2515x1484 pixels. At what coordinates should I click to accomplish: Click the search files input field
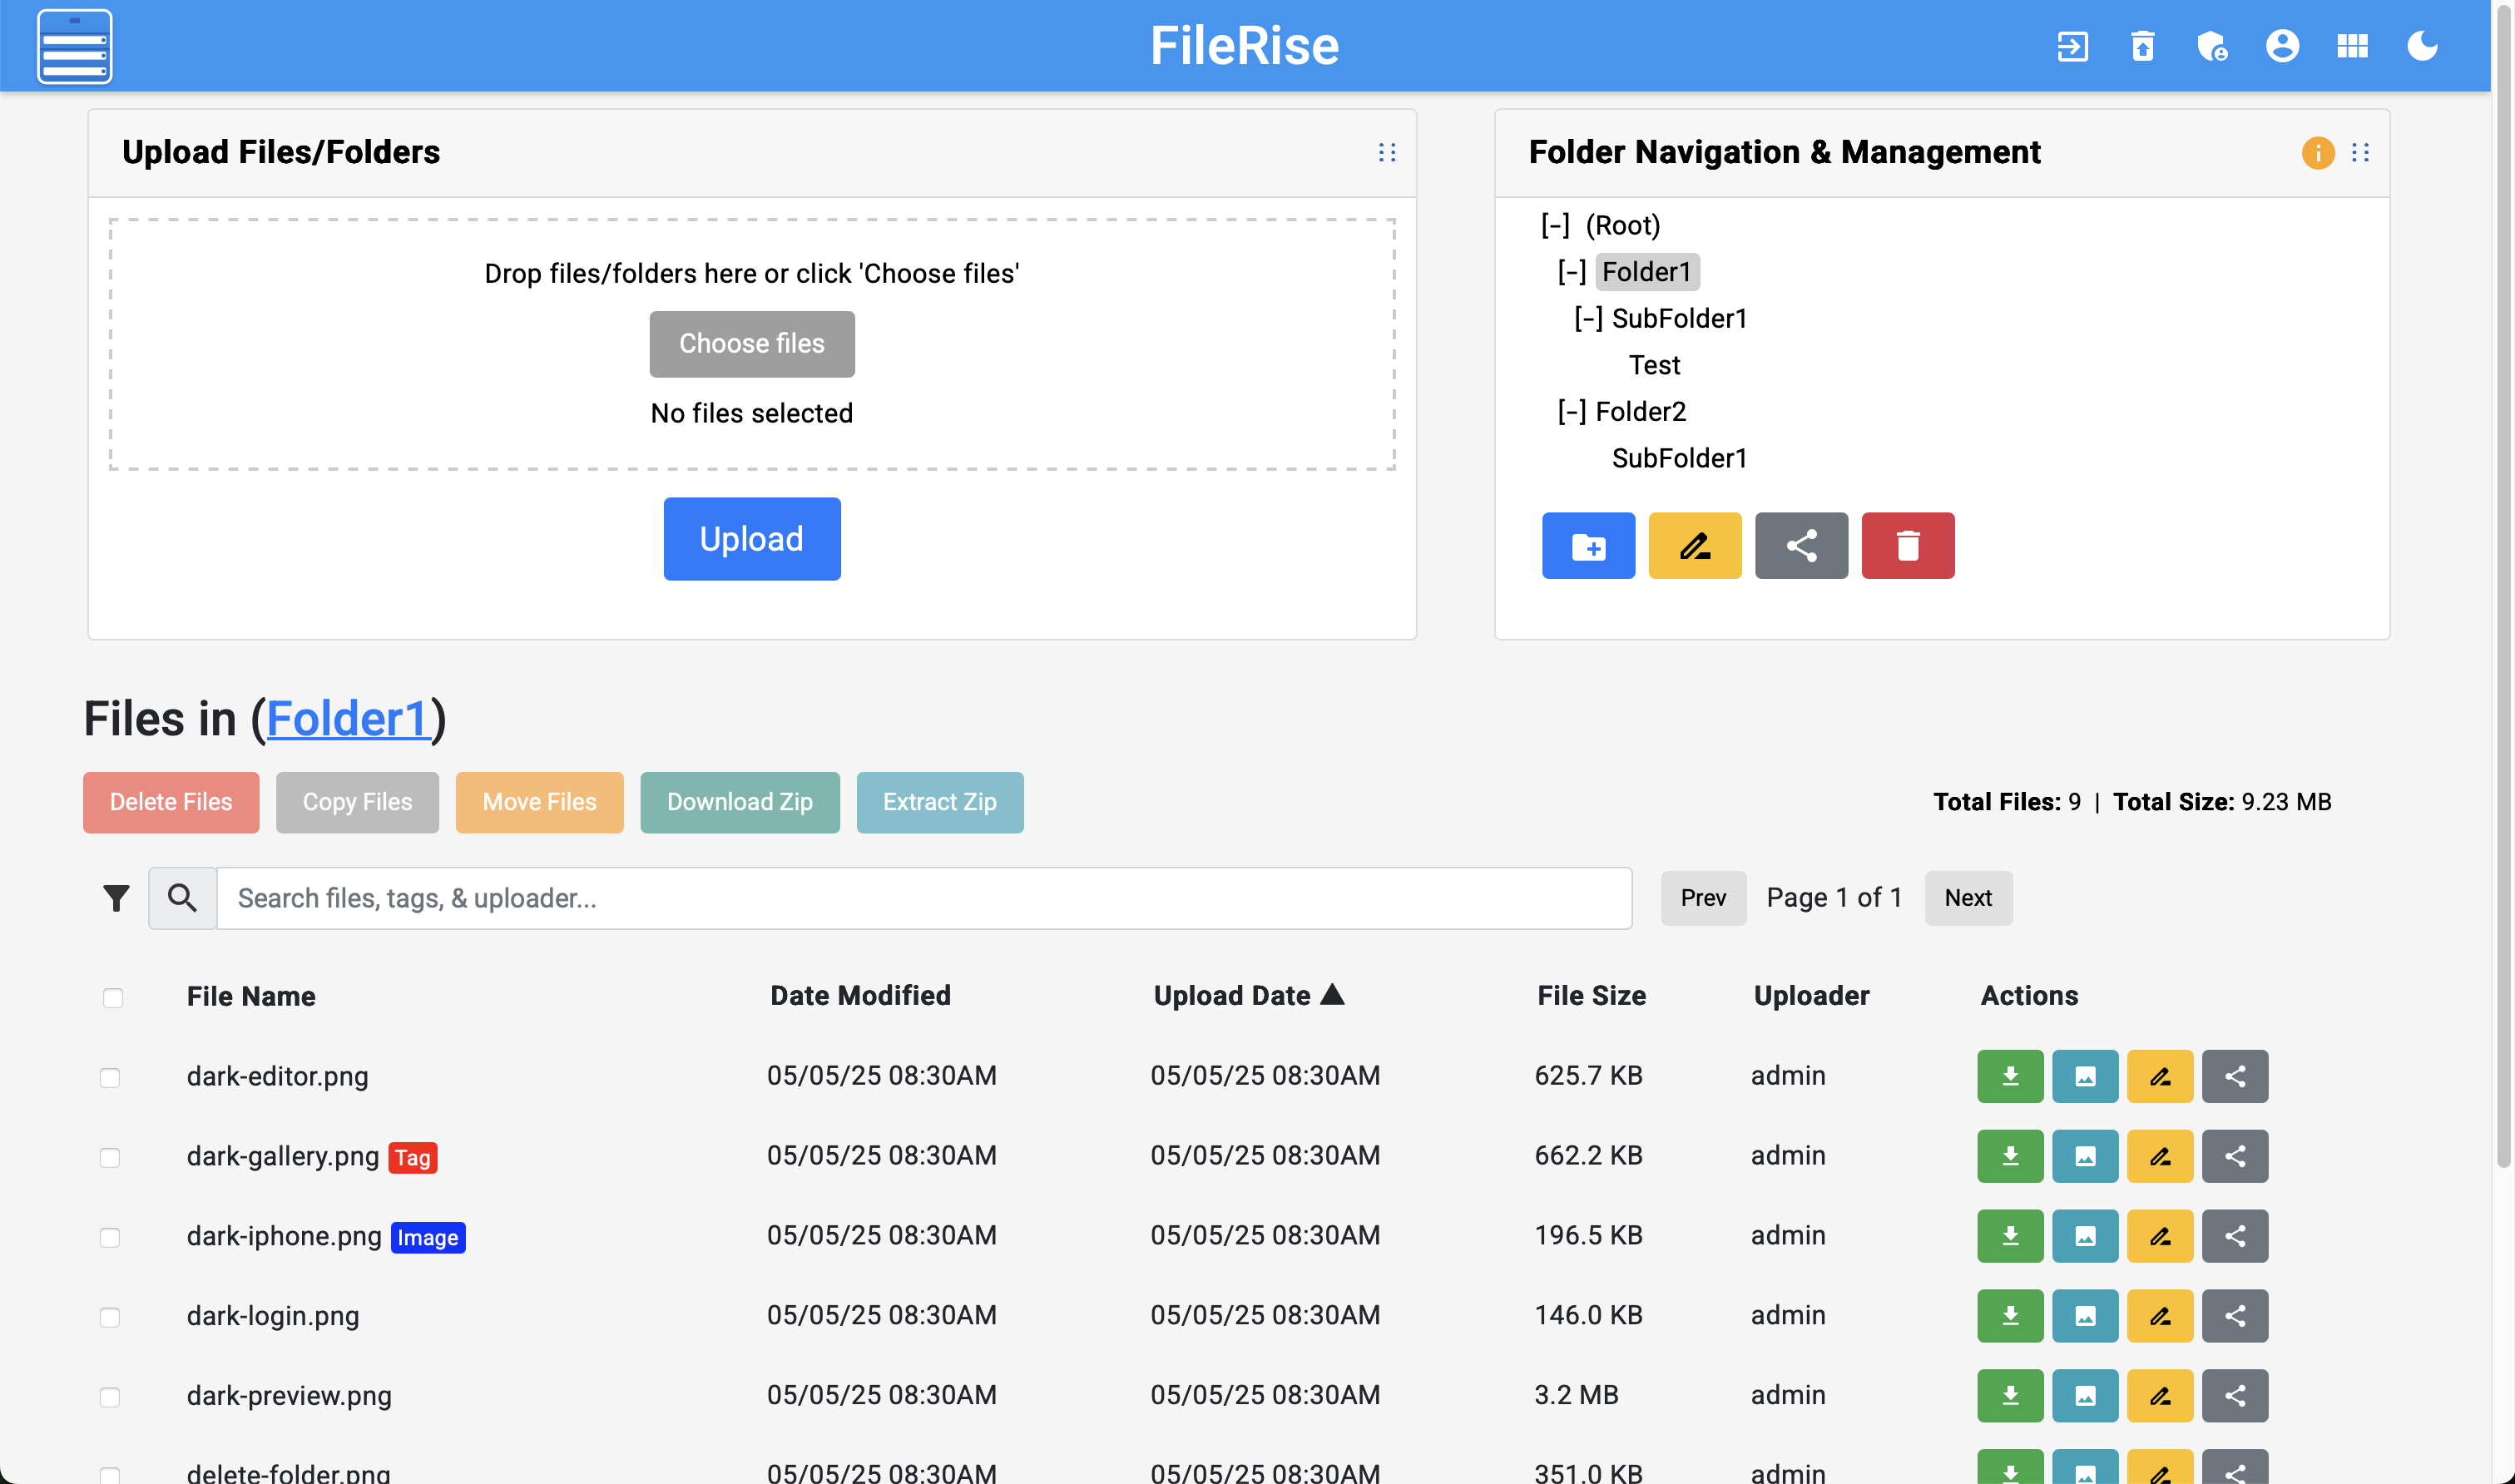[923, 898]
